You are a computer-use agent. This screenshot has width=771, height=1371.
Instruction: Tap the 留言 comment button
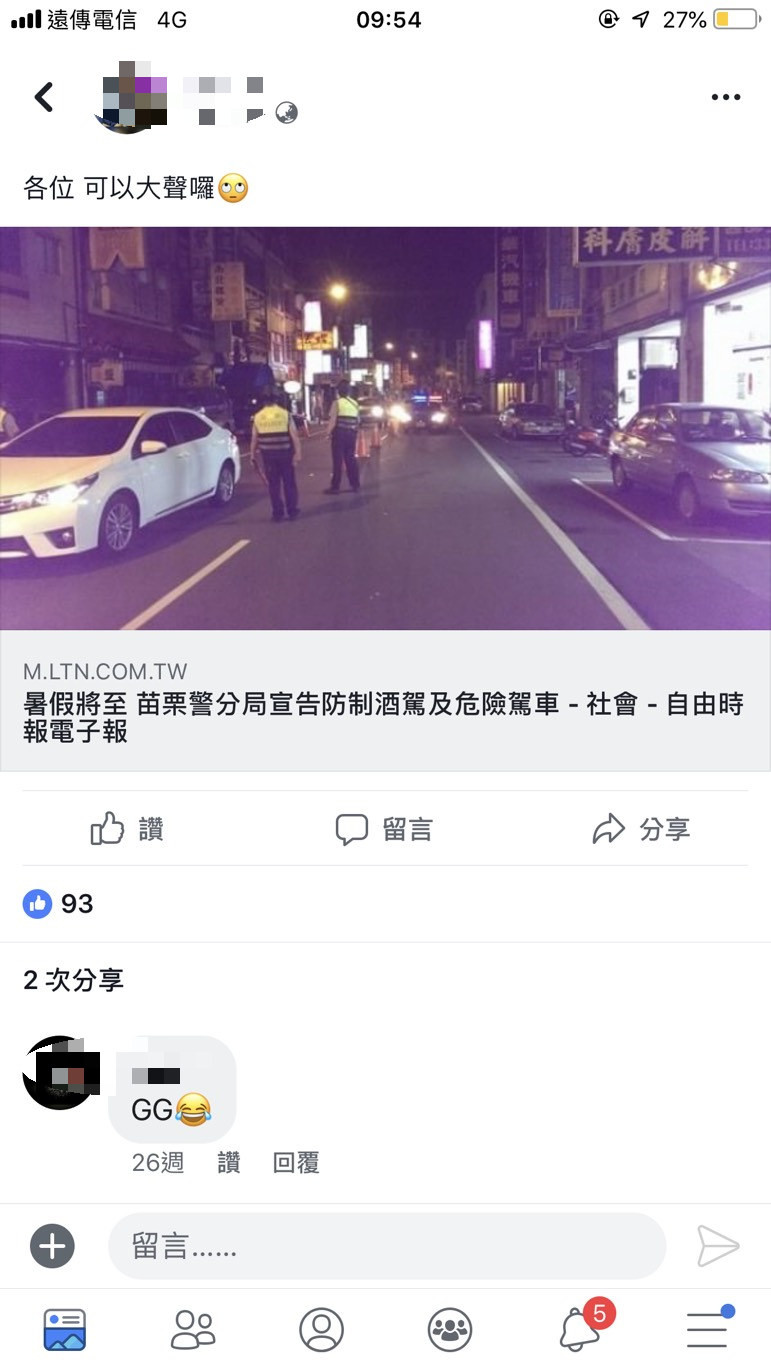click(x=384, y=829)
